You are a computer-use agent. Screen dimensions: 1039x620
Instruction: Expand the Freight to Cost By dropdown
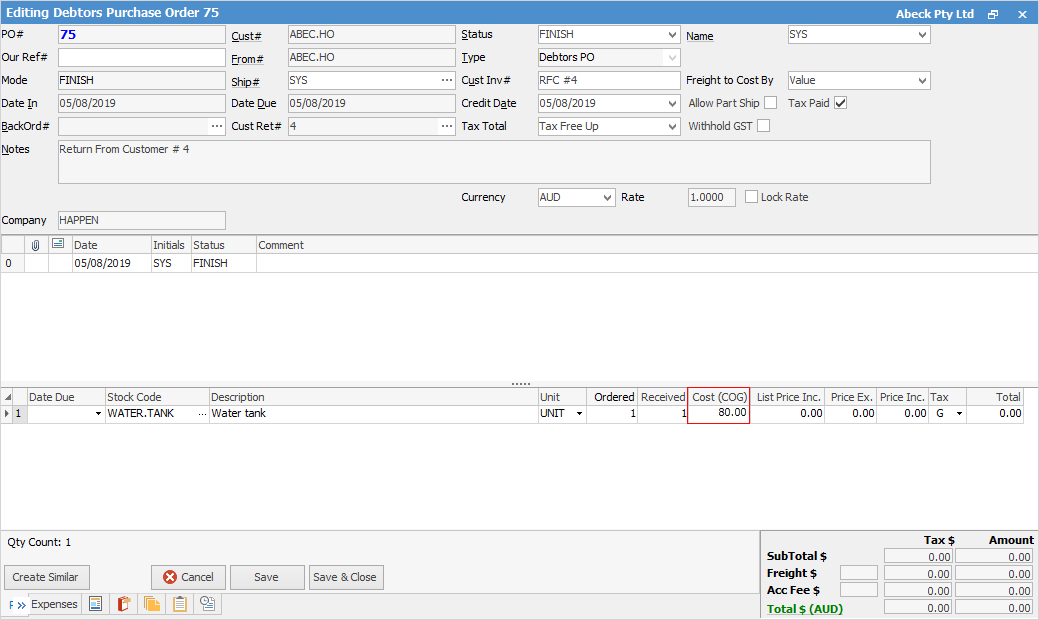click(921, 80)
